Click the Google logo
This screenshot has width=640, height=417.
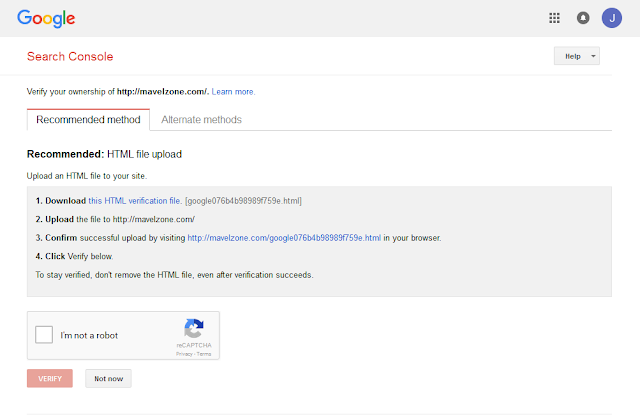tap(46, 18)
